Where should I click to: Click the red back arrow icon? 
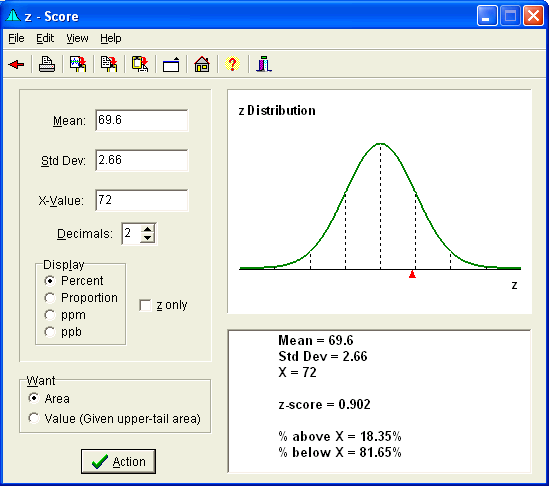(x=16, y=64)
